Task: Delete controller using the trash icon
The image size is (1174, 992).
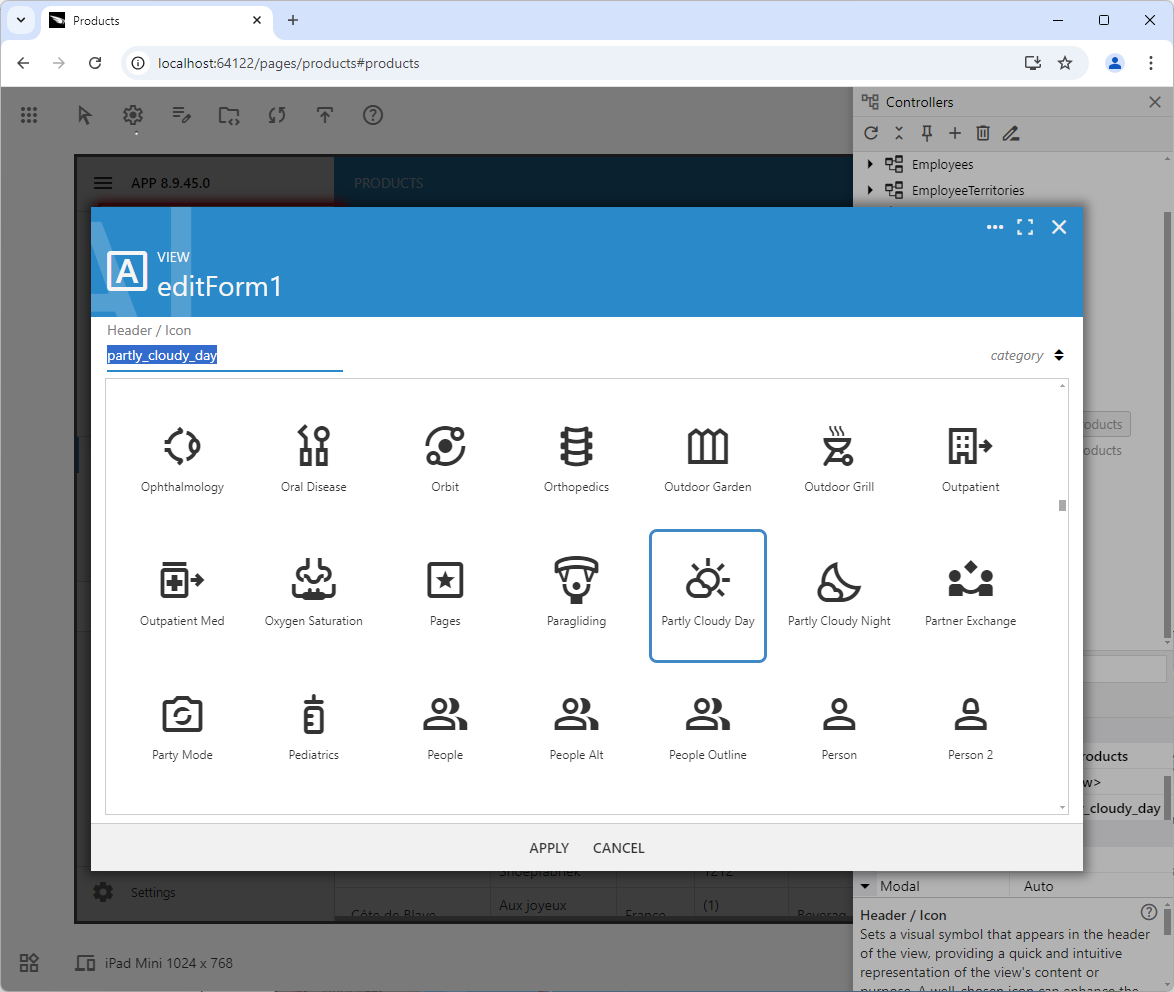Action: (982, 132)
